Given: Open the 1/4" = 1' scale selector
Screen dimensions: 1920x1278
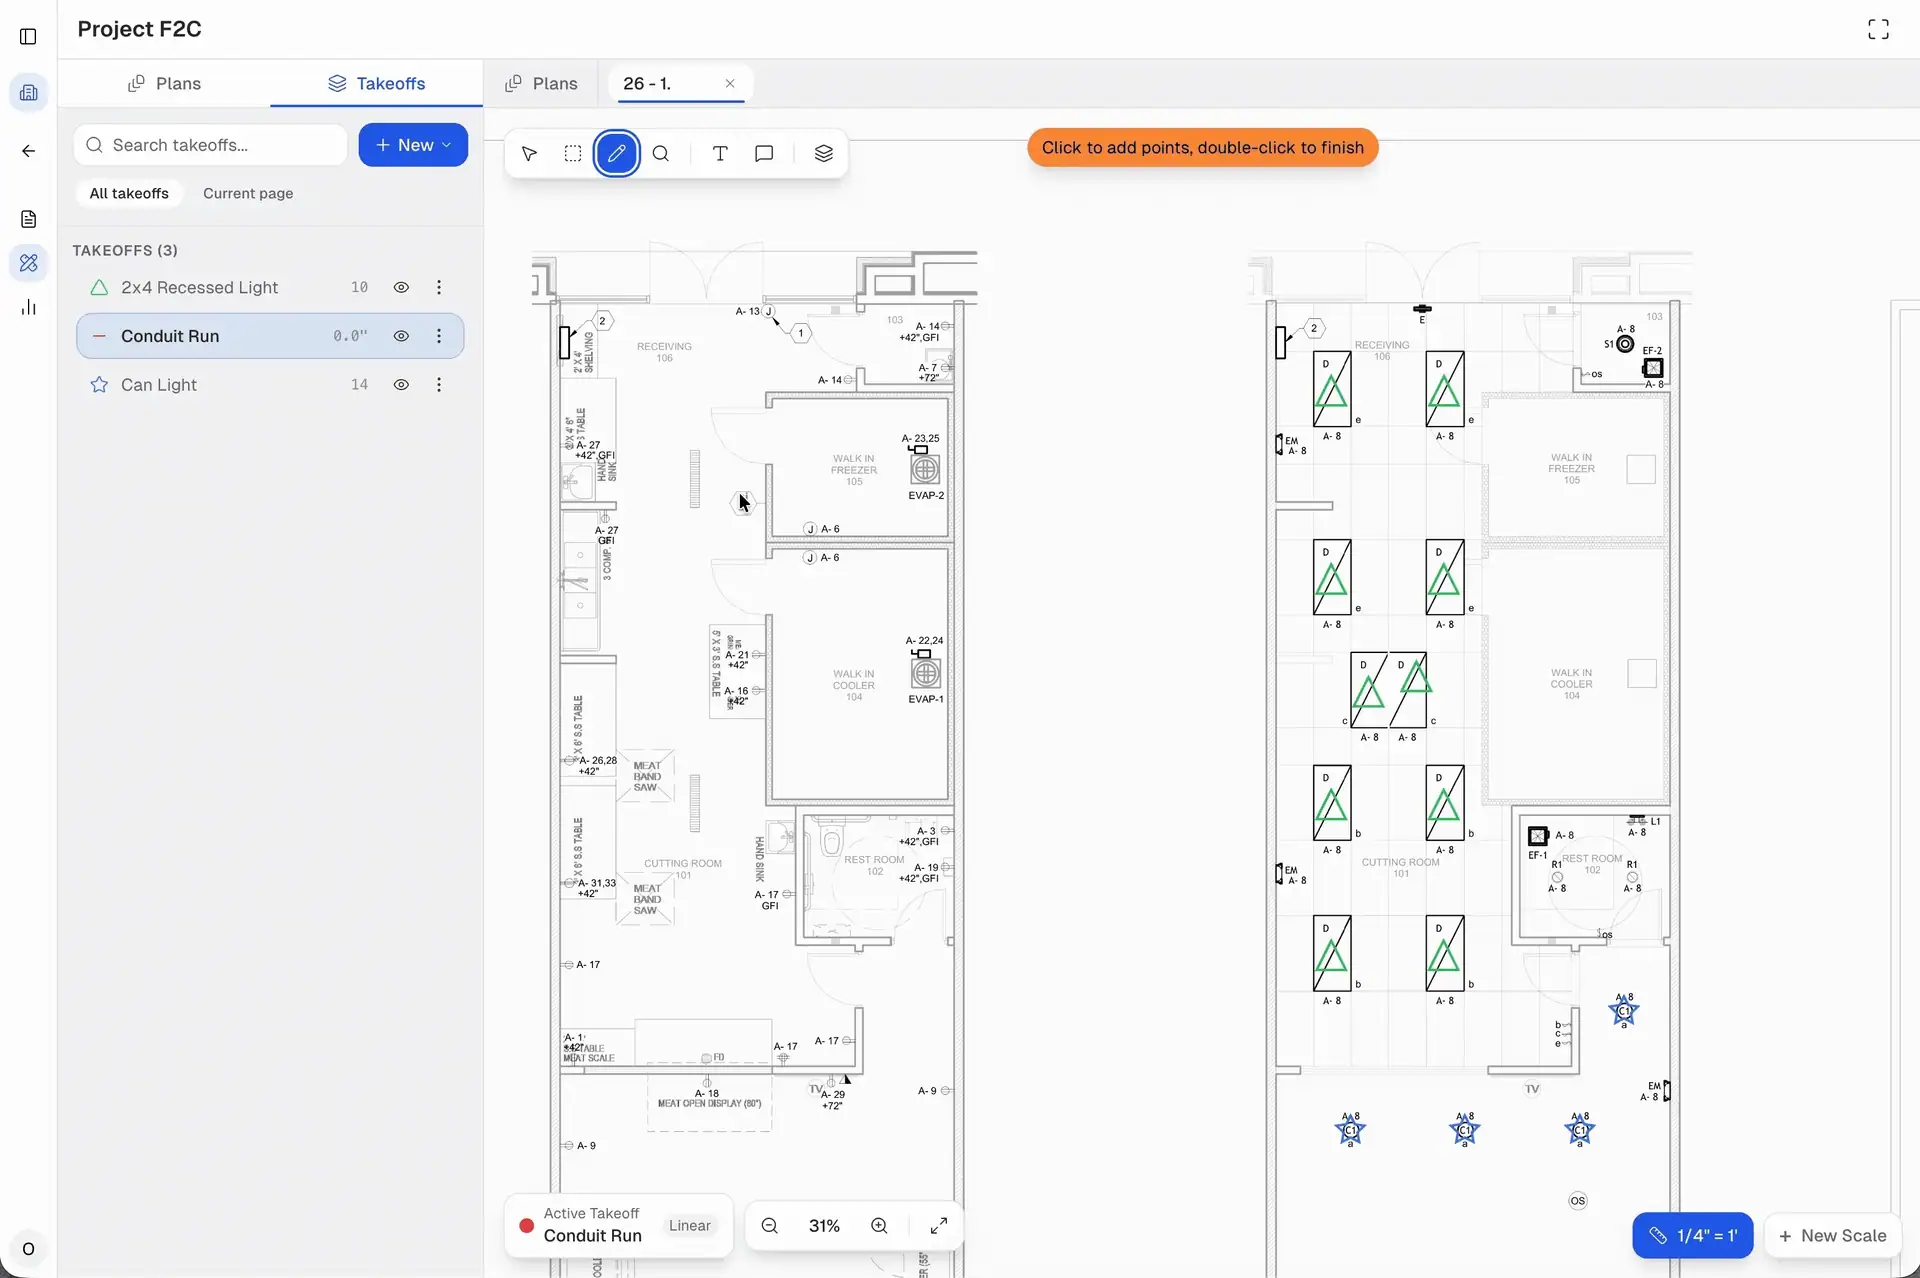Looking at the screenshot, I should [1692, 1236].
